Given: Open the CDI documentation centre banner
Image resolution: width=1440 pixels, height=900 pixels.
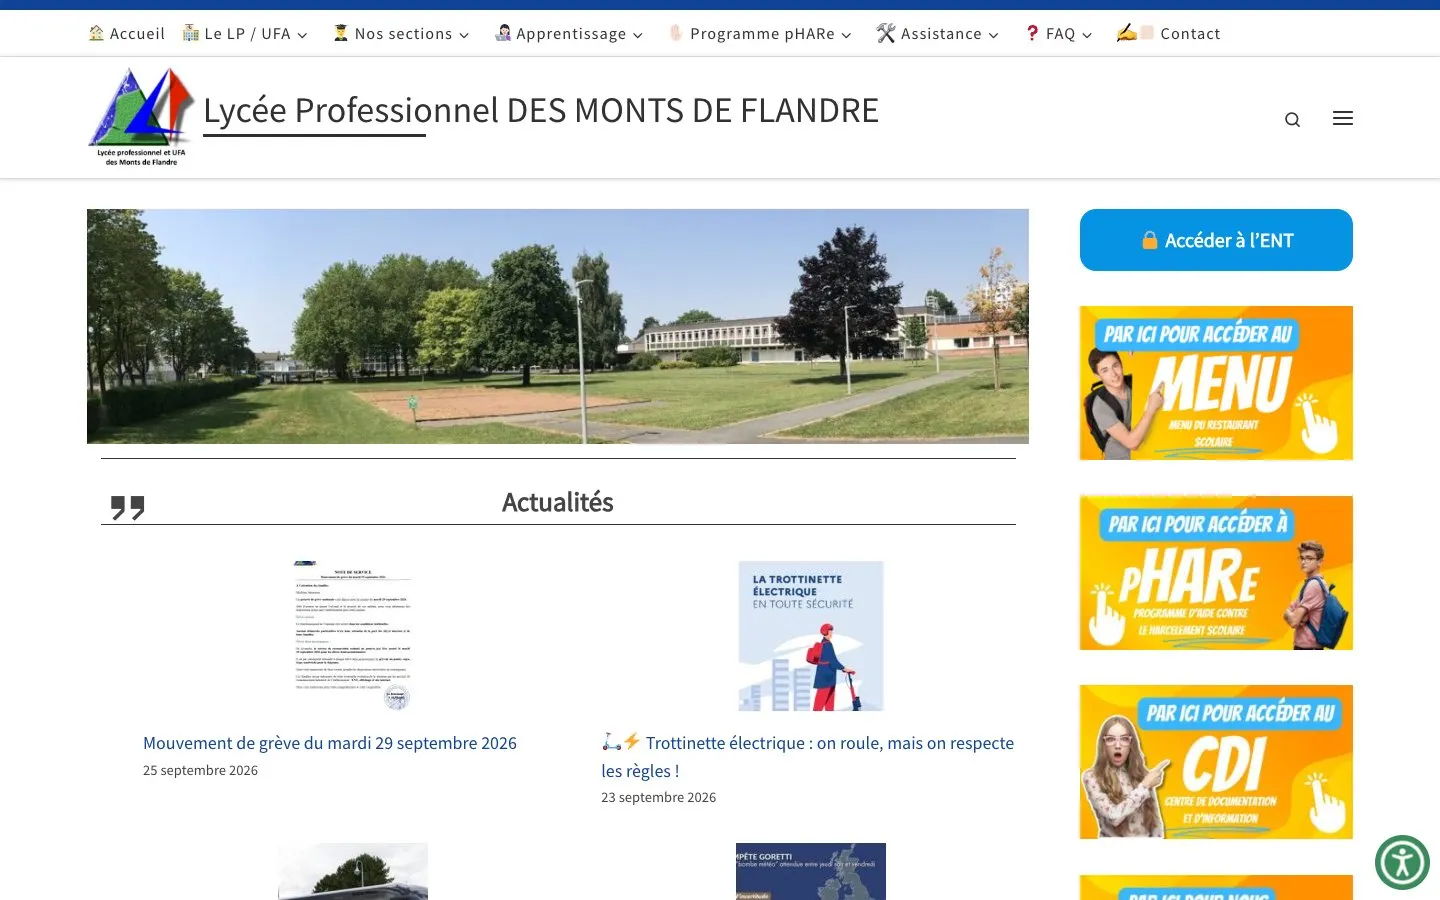Looking at the screenshot, I should coord(1216,762).
